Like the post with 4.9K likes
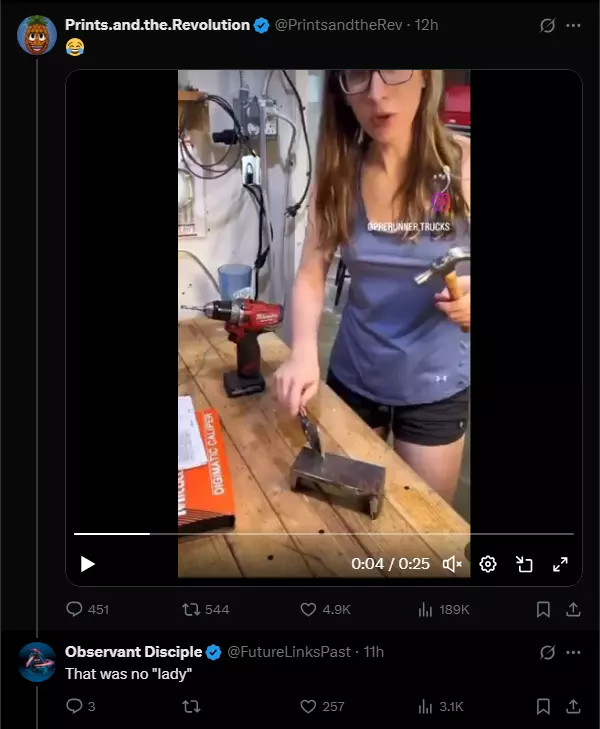The width and height of the screenshot is (600, 729). pos(325,609)
